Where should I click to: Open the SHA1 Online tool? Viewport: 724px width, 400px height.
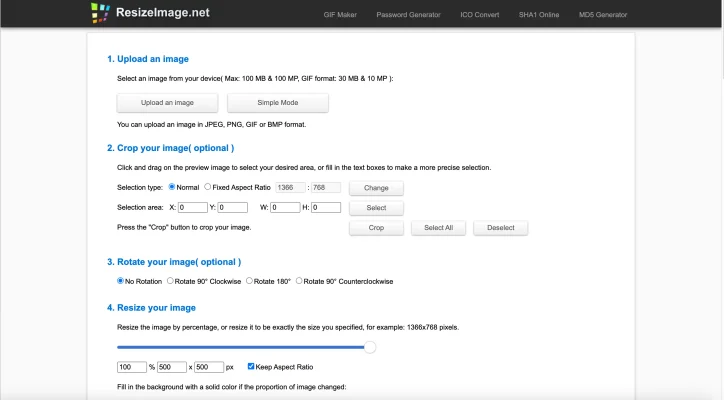541,15
